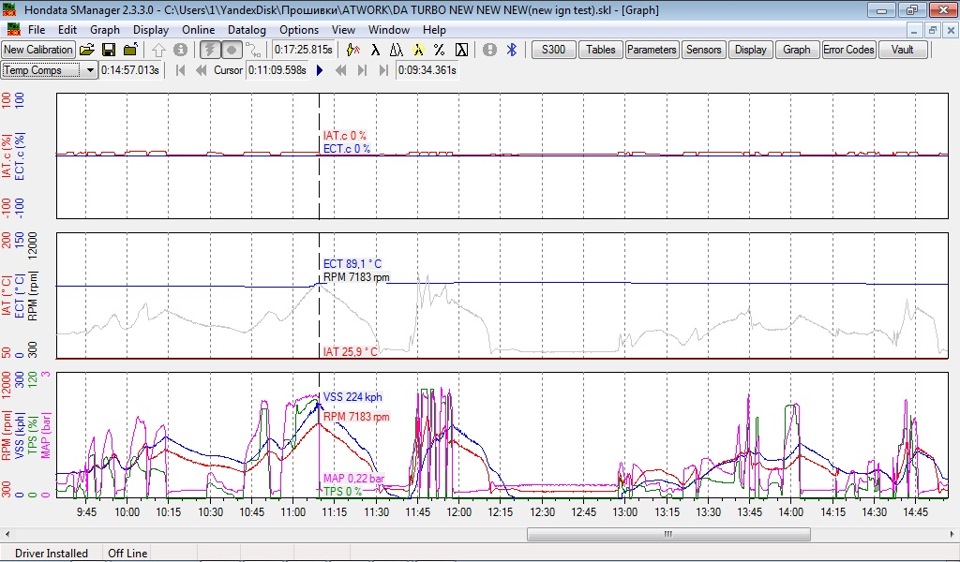Click the gray info circle icon
Image resolution: width=960 pixels, height=562 pixels.
pos(180,50)
